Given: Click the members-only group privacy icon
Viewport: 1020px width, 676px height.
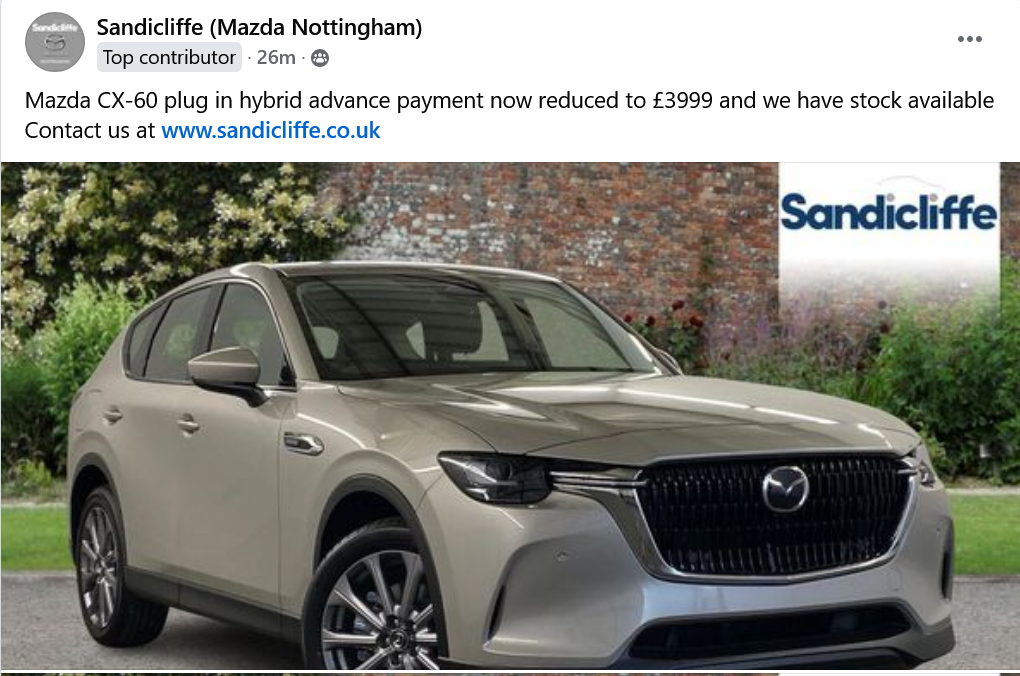Looking at the screenshot, I should point(319,58).
